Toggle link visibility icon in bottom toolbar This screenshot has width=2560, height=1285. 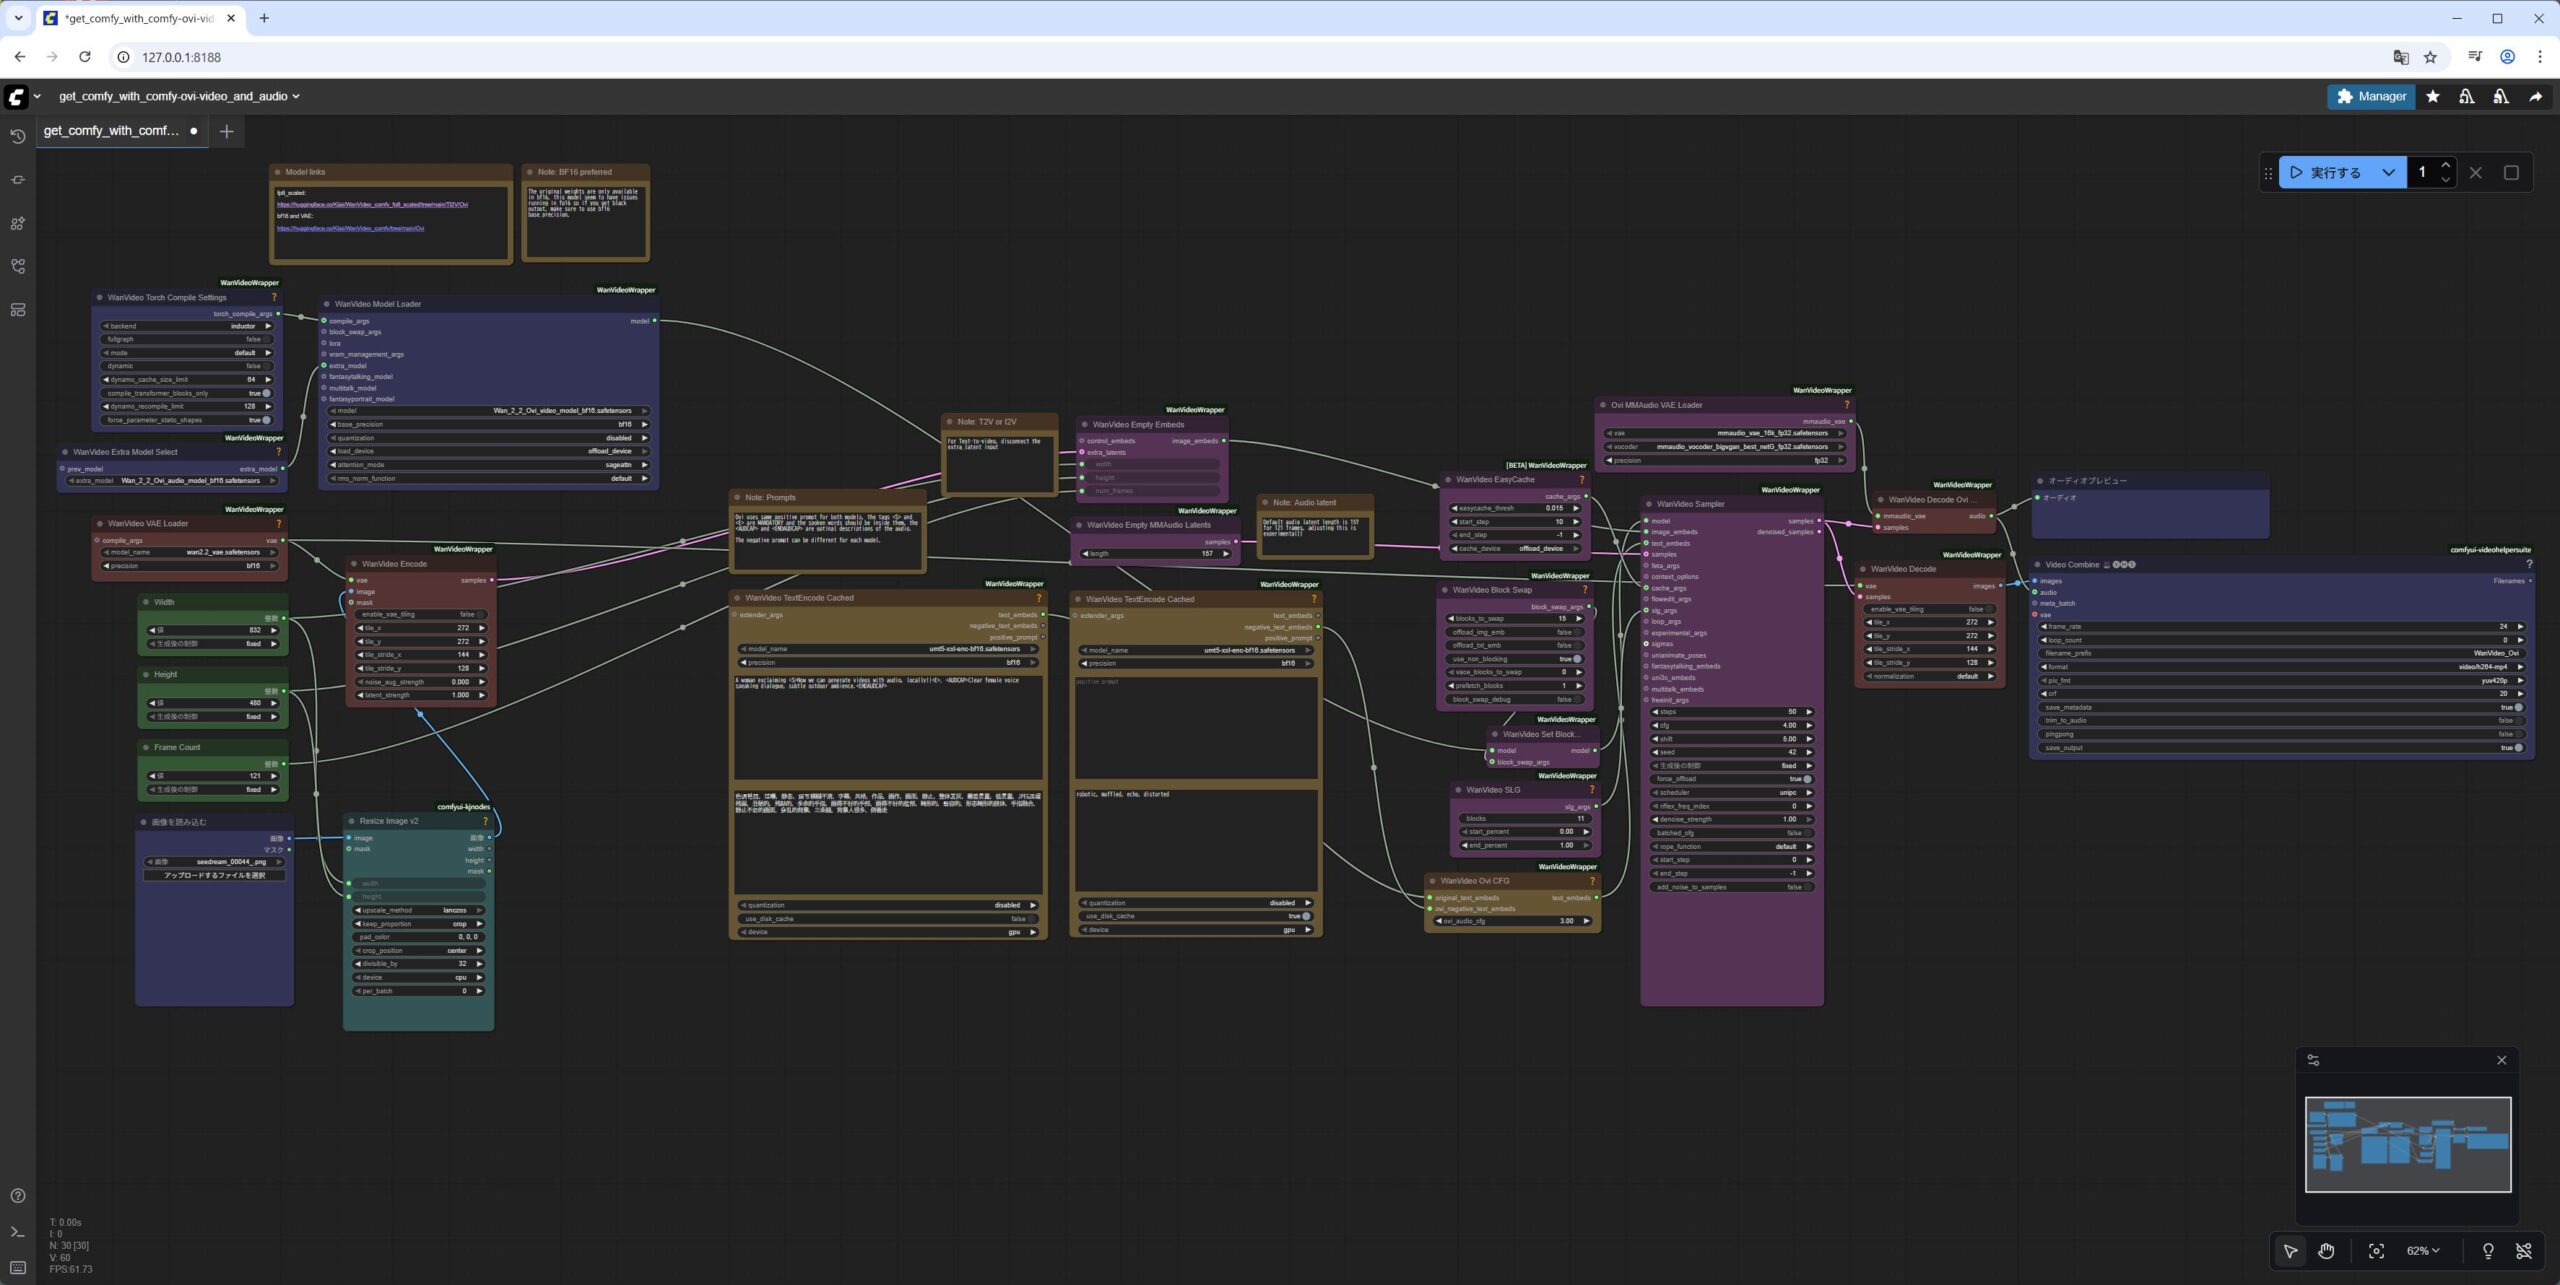2523,1250
